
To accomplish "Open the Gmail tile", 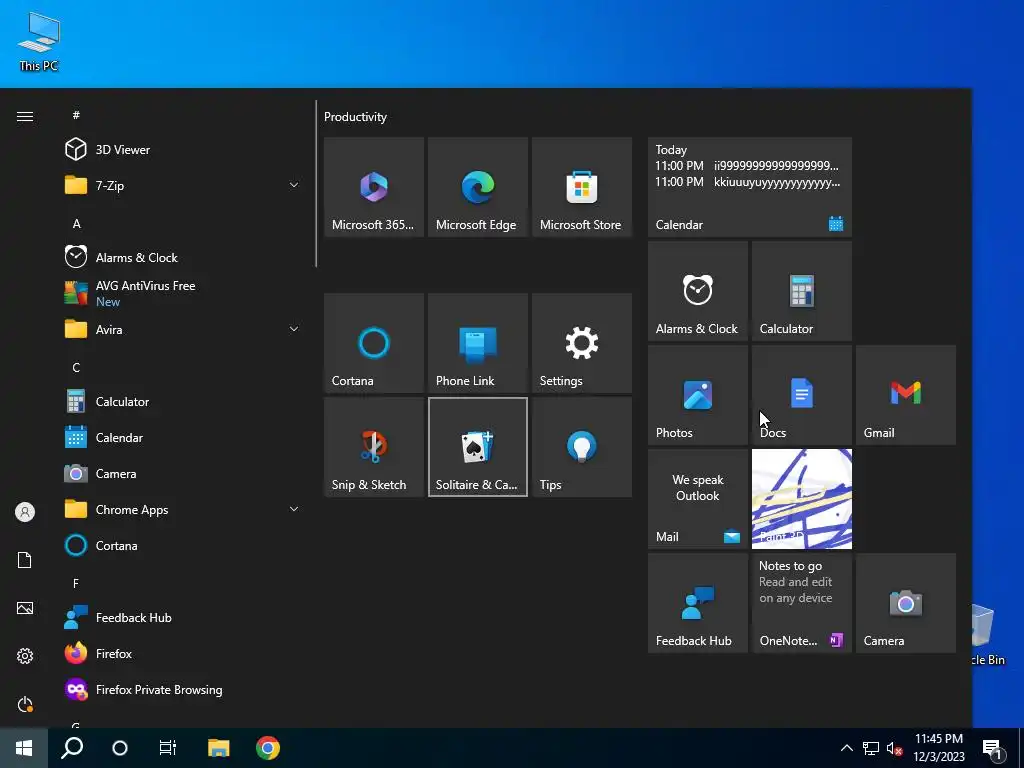I will tap(906, 395).
